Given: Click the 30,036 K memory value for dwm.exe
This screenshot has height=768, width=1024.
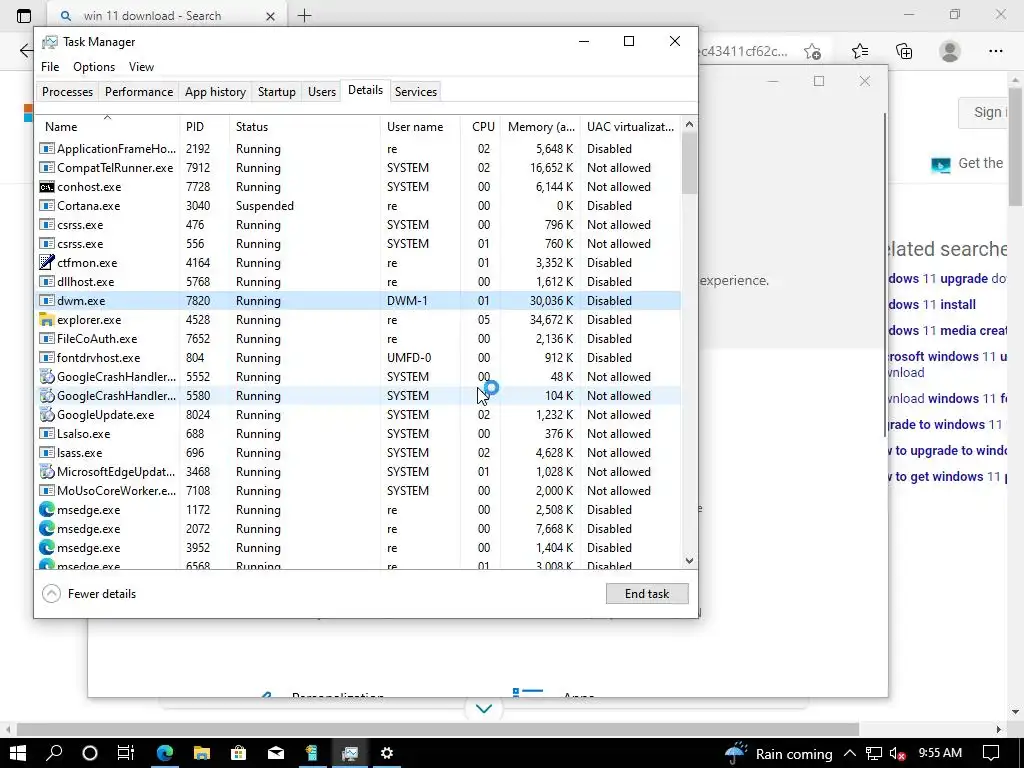Looking at the screenshot, I should click(551, 301).
